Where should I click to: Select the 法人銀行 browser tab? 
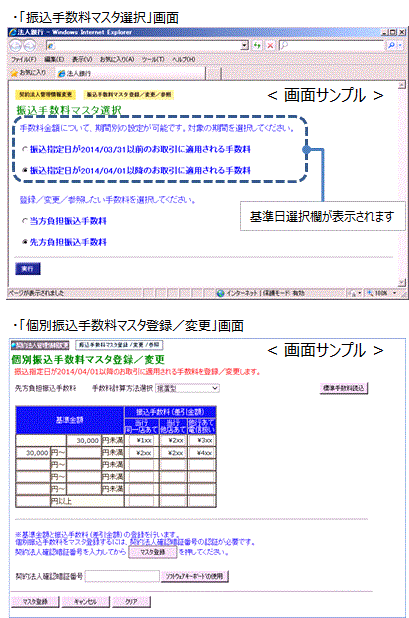[x=130, y=73]
